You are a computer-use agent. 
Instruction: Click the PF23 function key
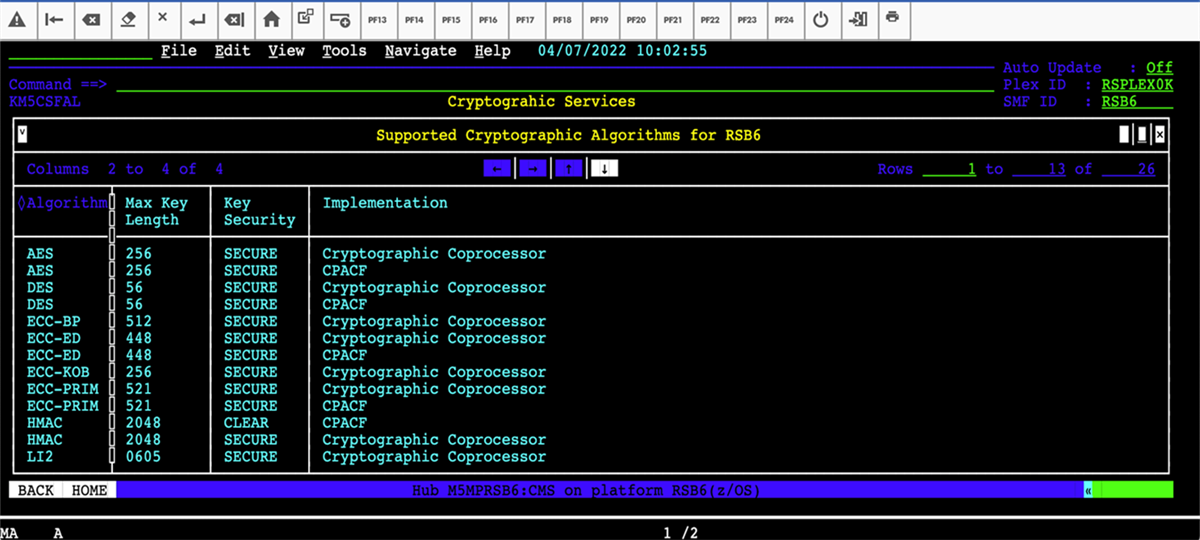pyautogui.click(x=748, y=19)
